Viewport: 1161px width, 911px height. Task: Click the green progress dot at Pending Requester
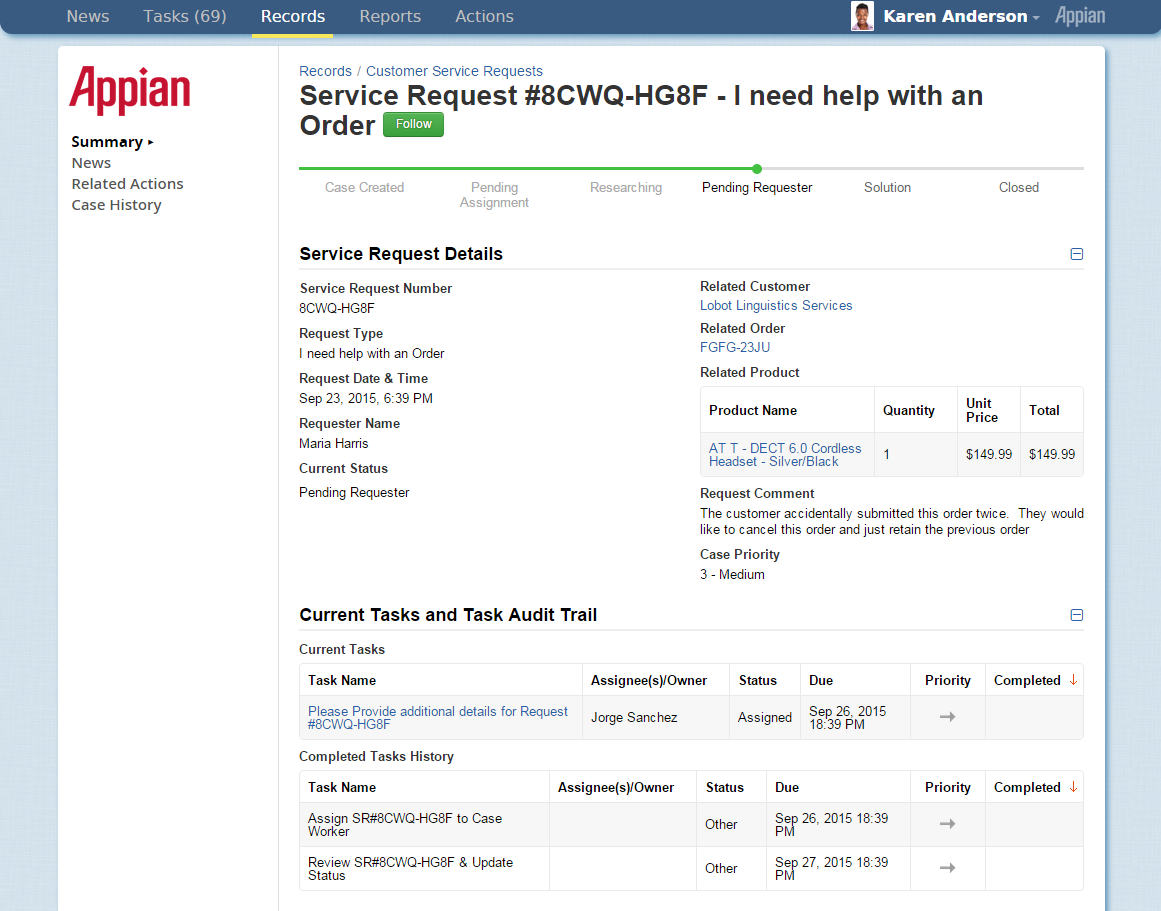tap(756, 169)
